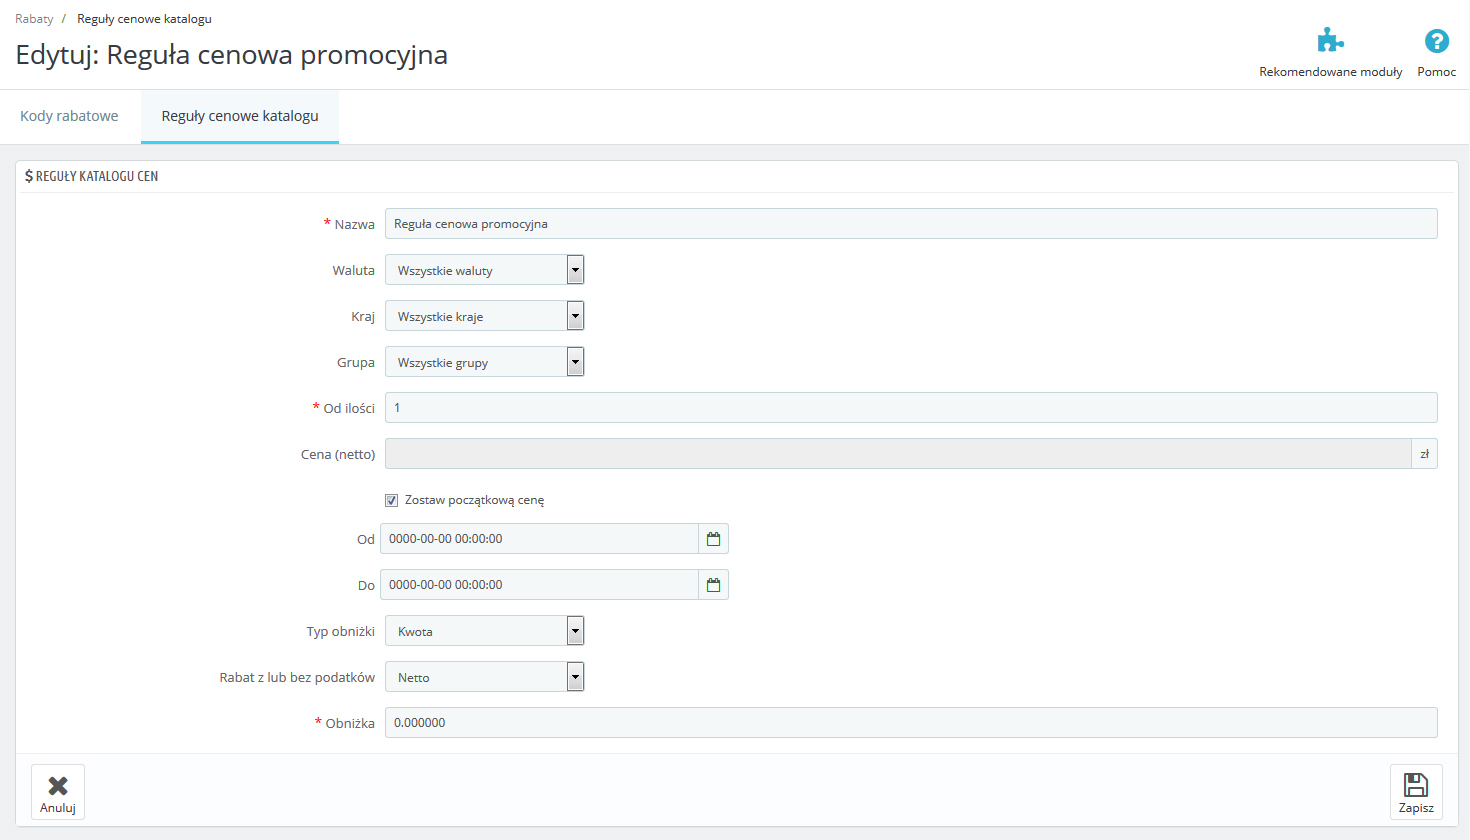Screen dimensions: 1470x840
Task: Expand the Grupa dropdown
Action: 484,362
